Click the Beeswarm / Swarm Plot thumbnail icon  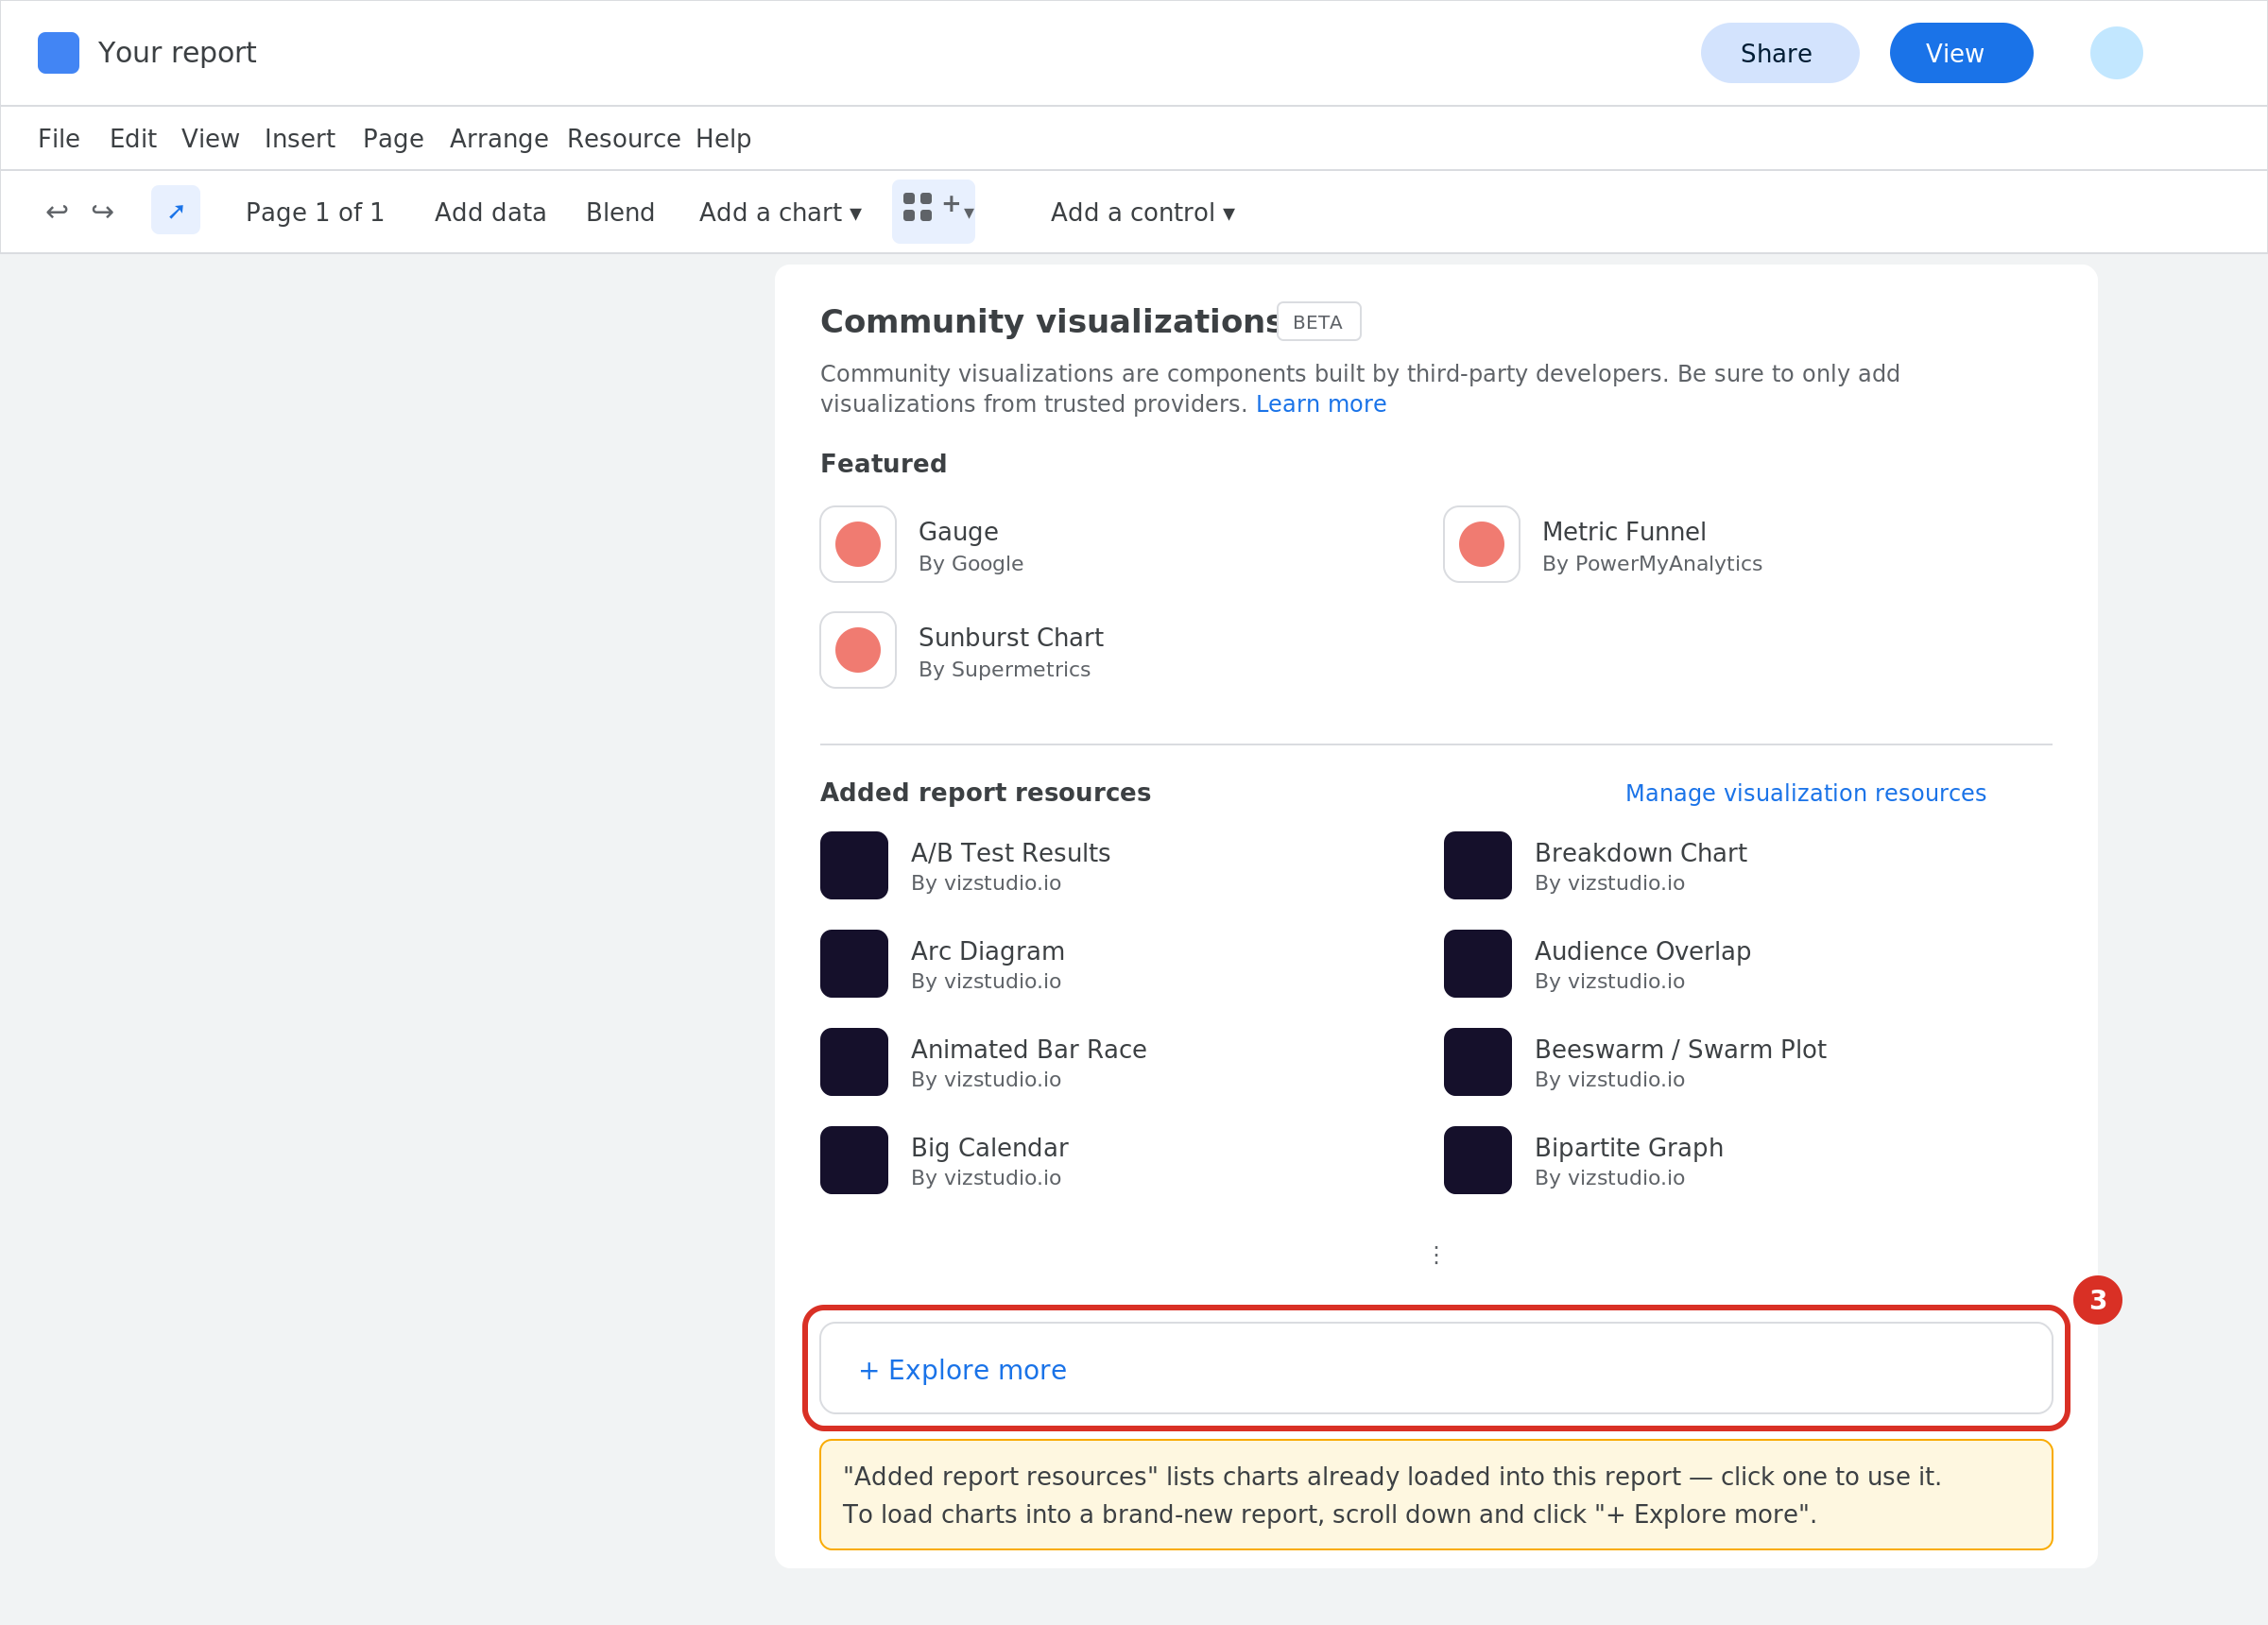tap(1477, 1062)
